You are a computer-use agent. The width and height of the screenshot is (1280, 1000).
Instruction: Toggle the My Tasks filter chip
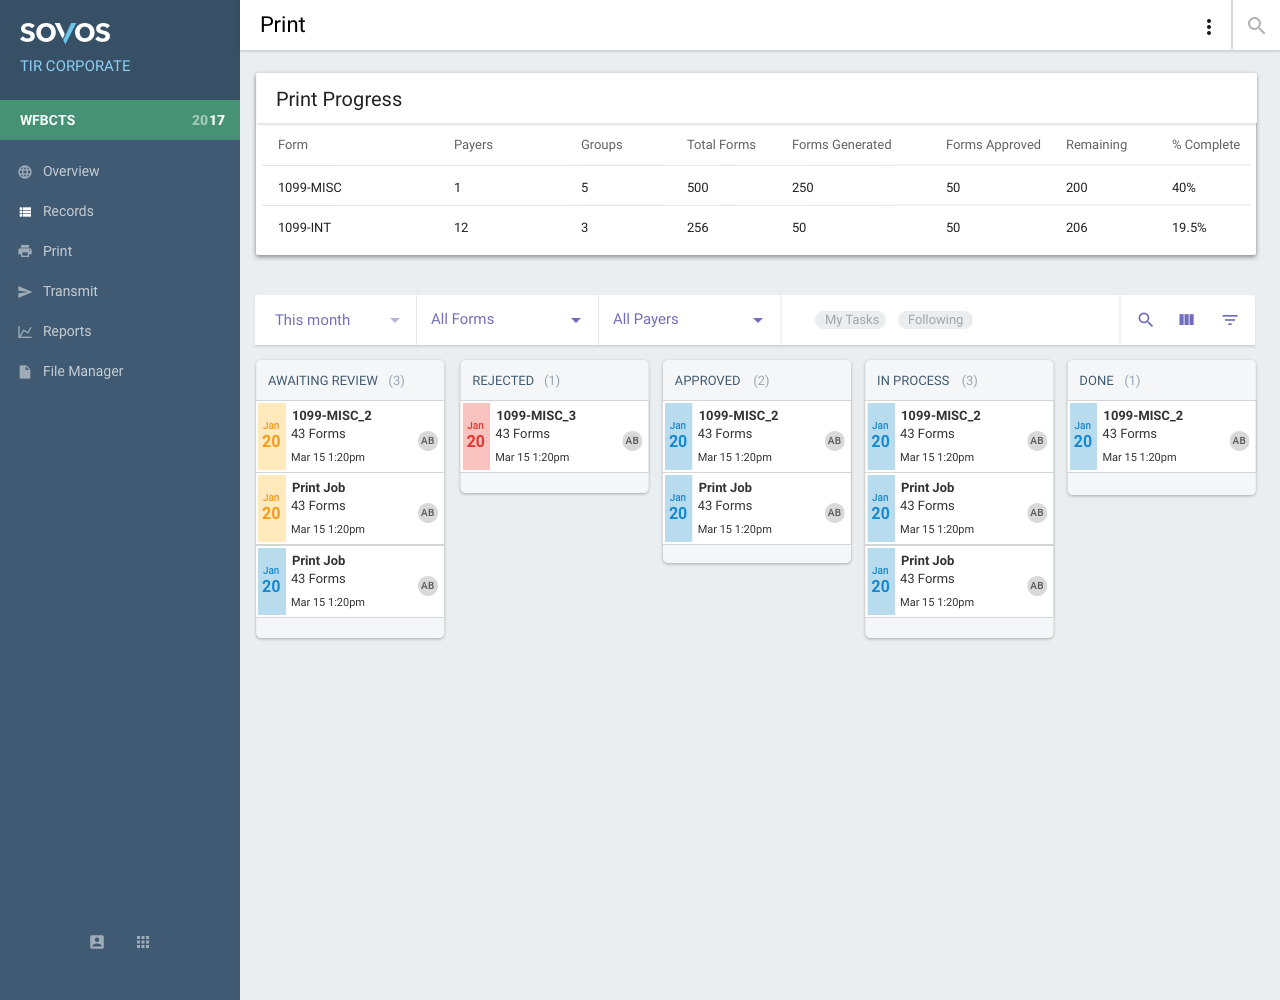(851, 320)
